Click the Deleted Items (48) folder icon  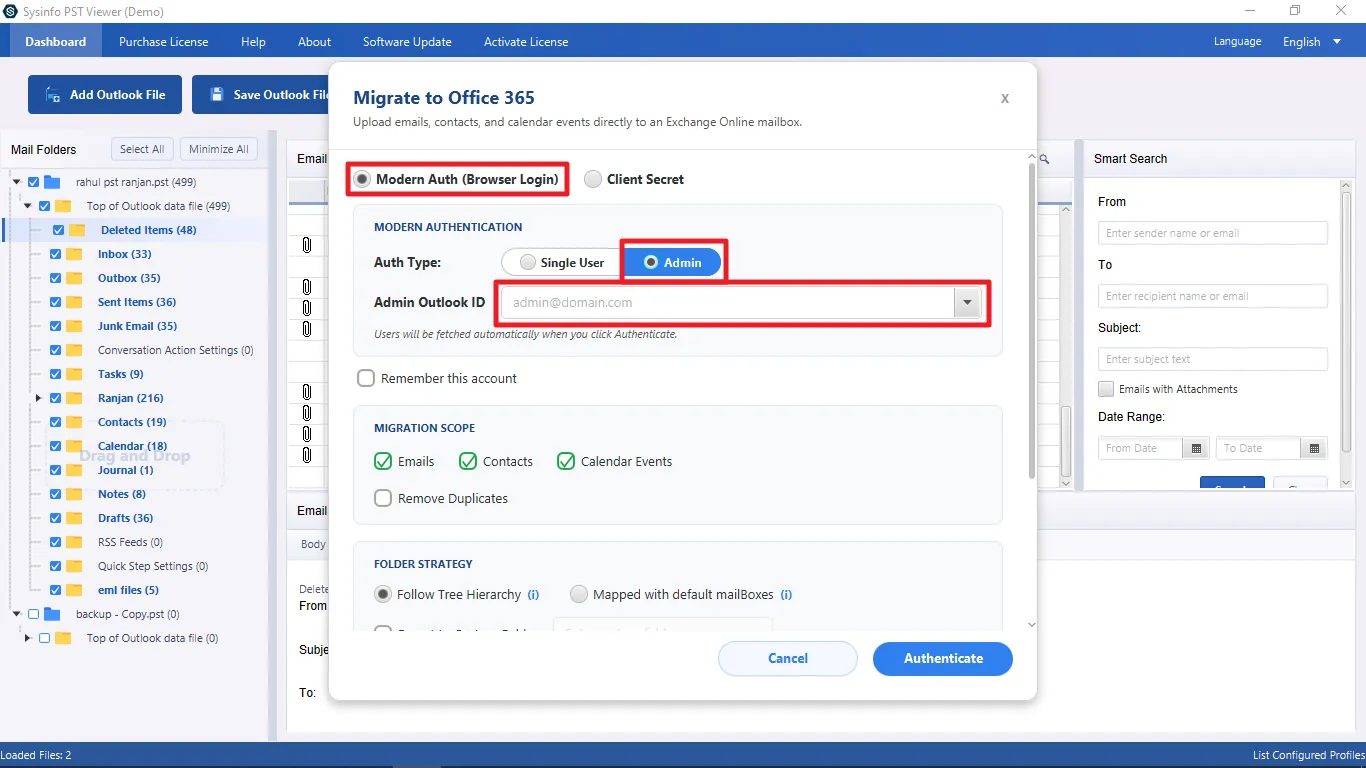[x=77, y=230]
